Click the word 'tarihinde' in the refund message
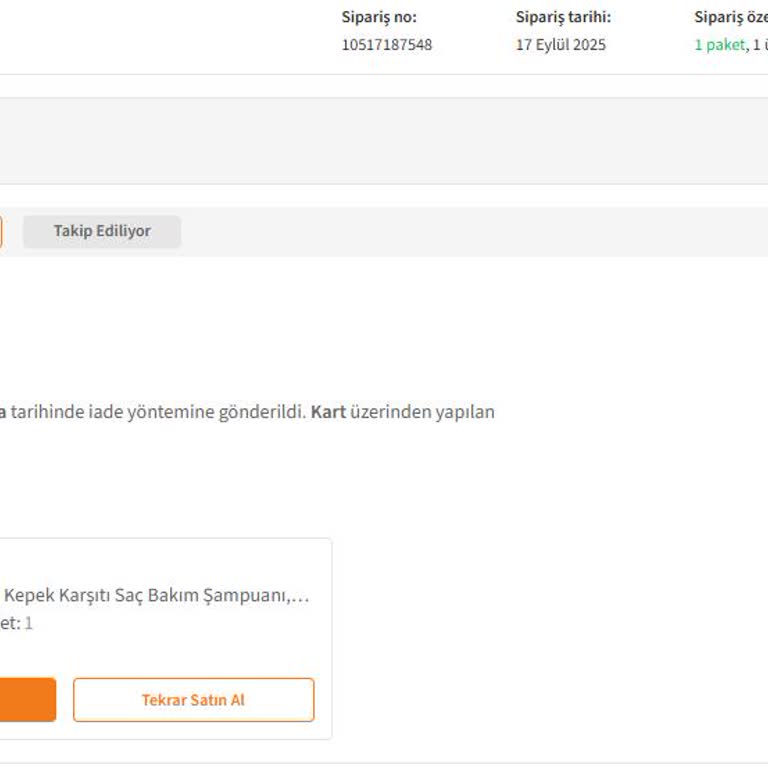This screenshot has height=768, width=768. [x=46, y=412]
